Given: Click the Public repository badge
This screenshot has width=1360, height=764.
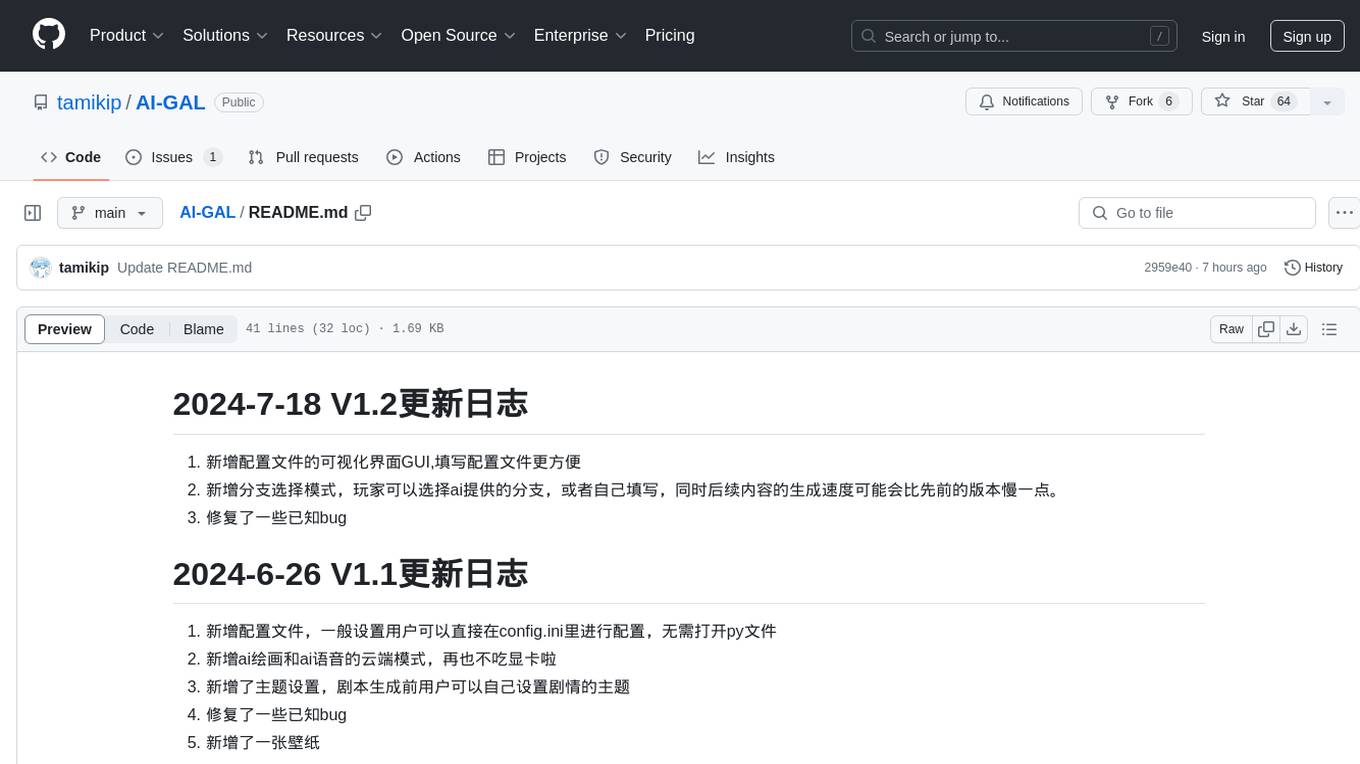Looking at the screenshot, I should (x=239, y=102).
